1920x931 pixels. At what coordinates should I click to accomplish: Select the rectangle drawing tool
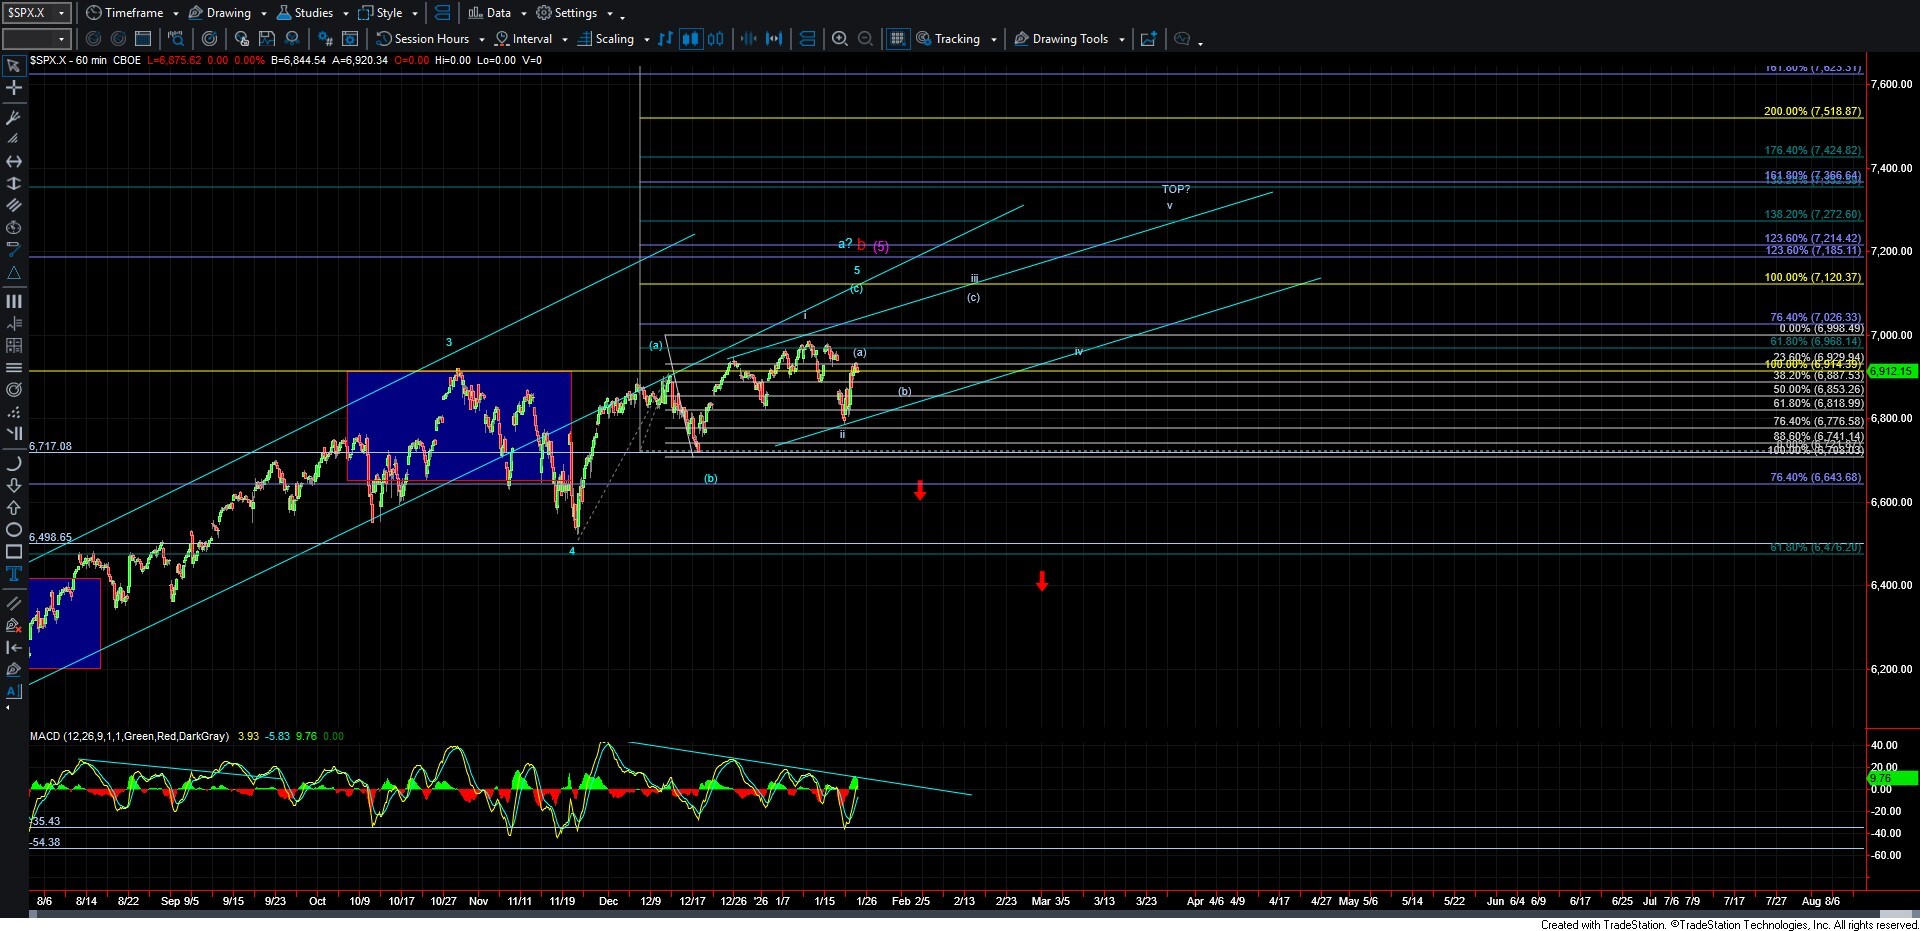pyautogui.click(x=14, y=552)
